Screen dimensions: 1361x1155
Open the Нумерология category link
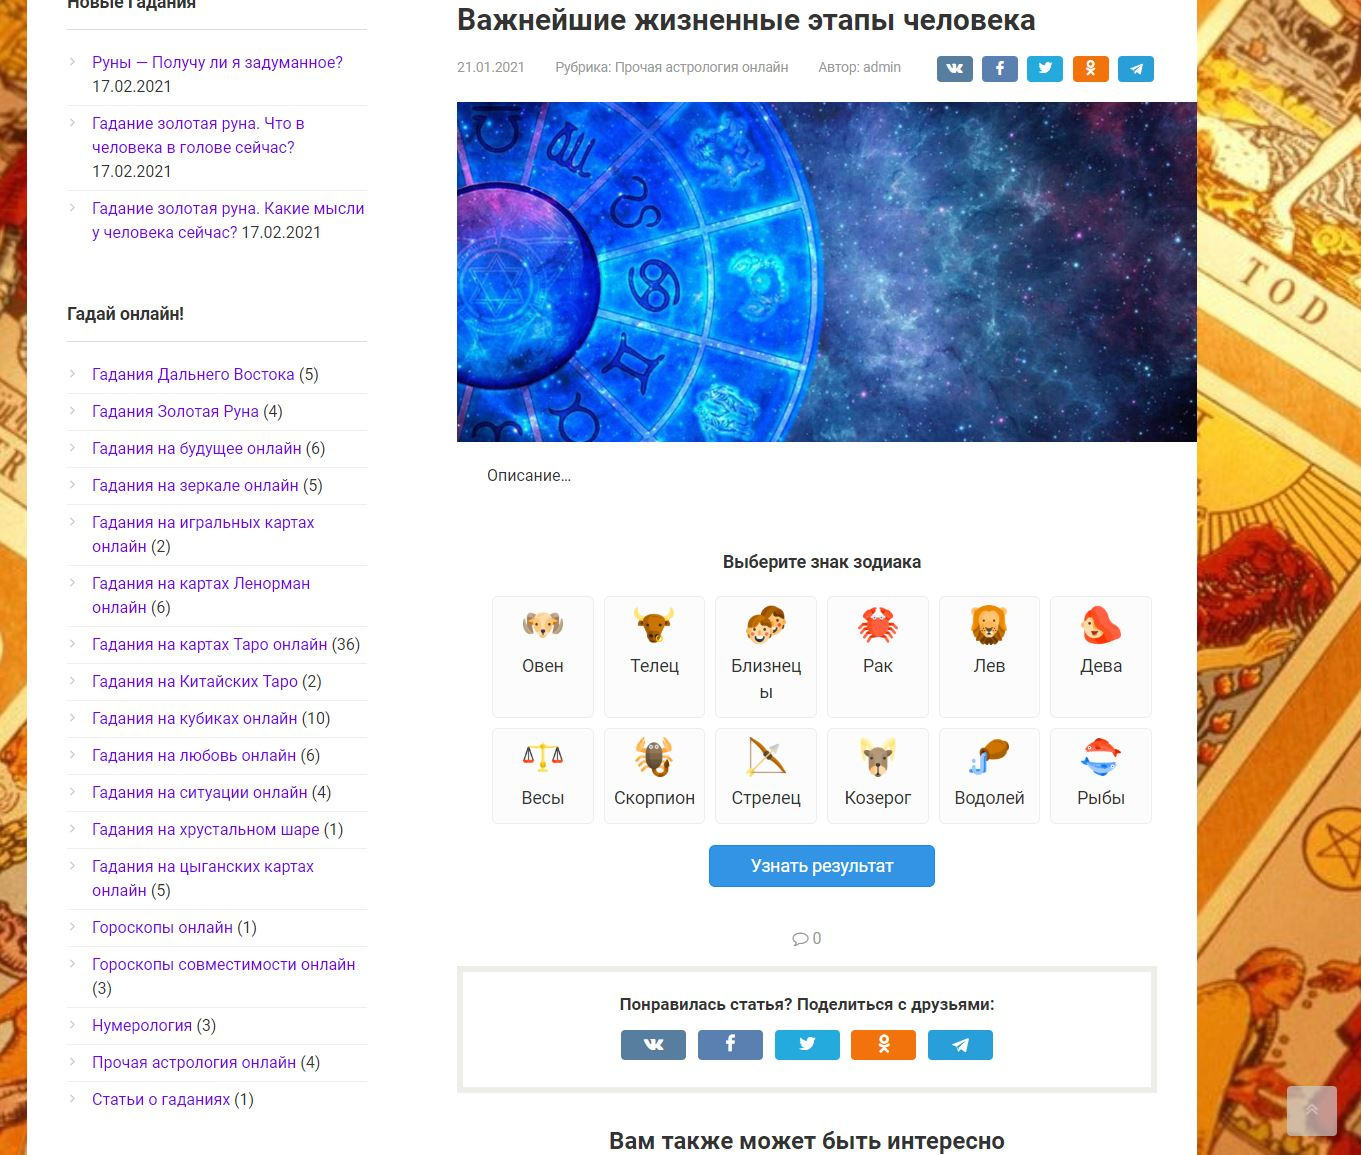(142, 1025)
